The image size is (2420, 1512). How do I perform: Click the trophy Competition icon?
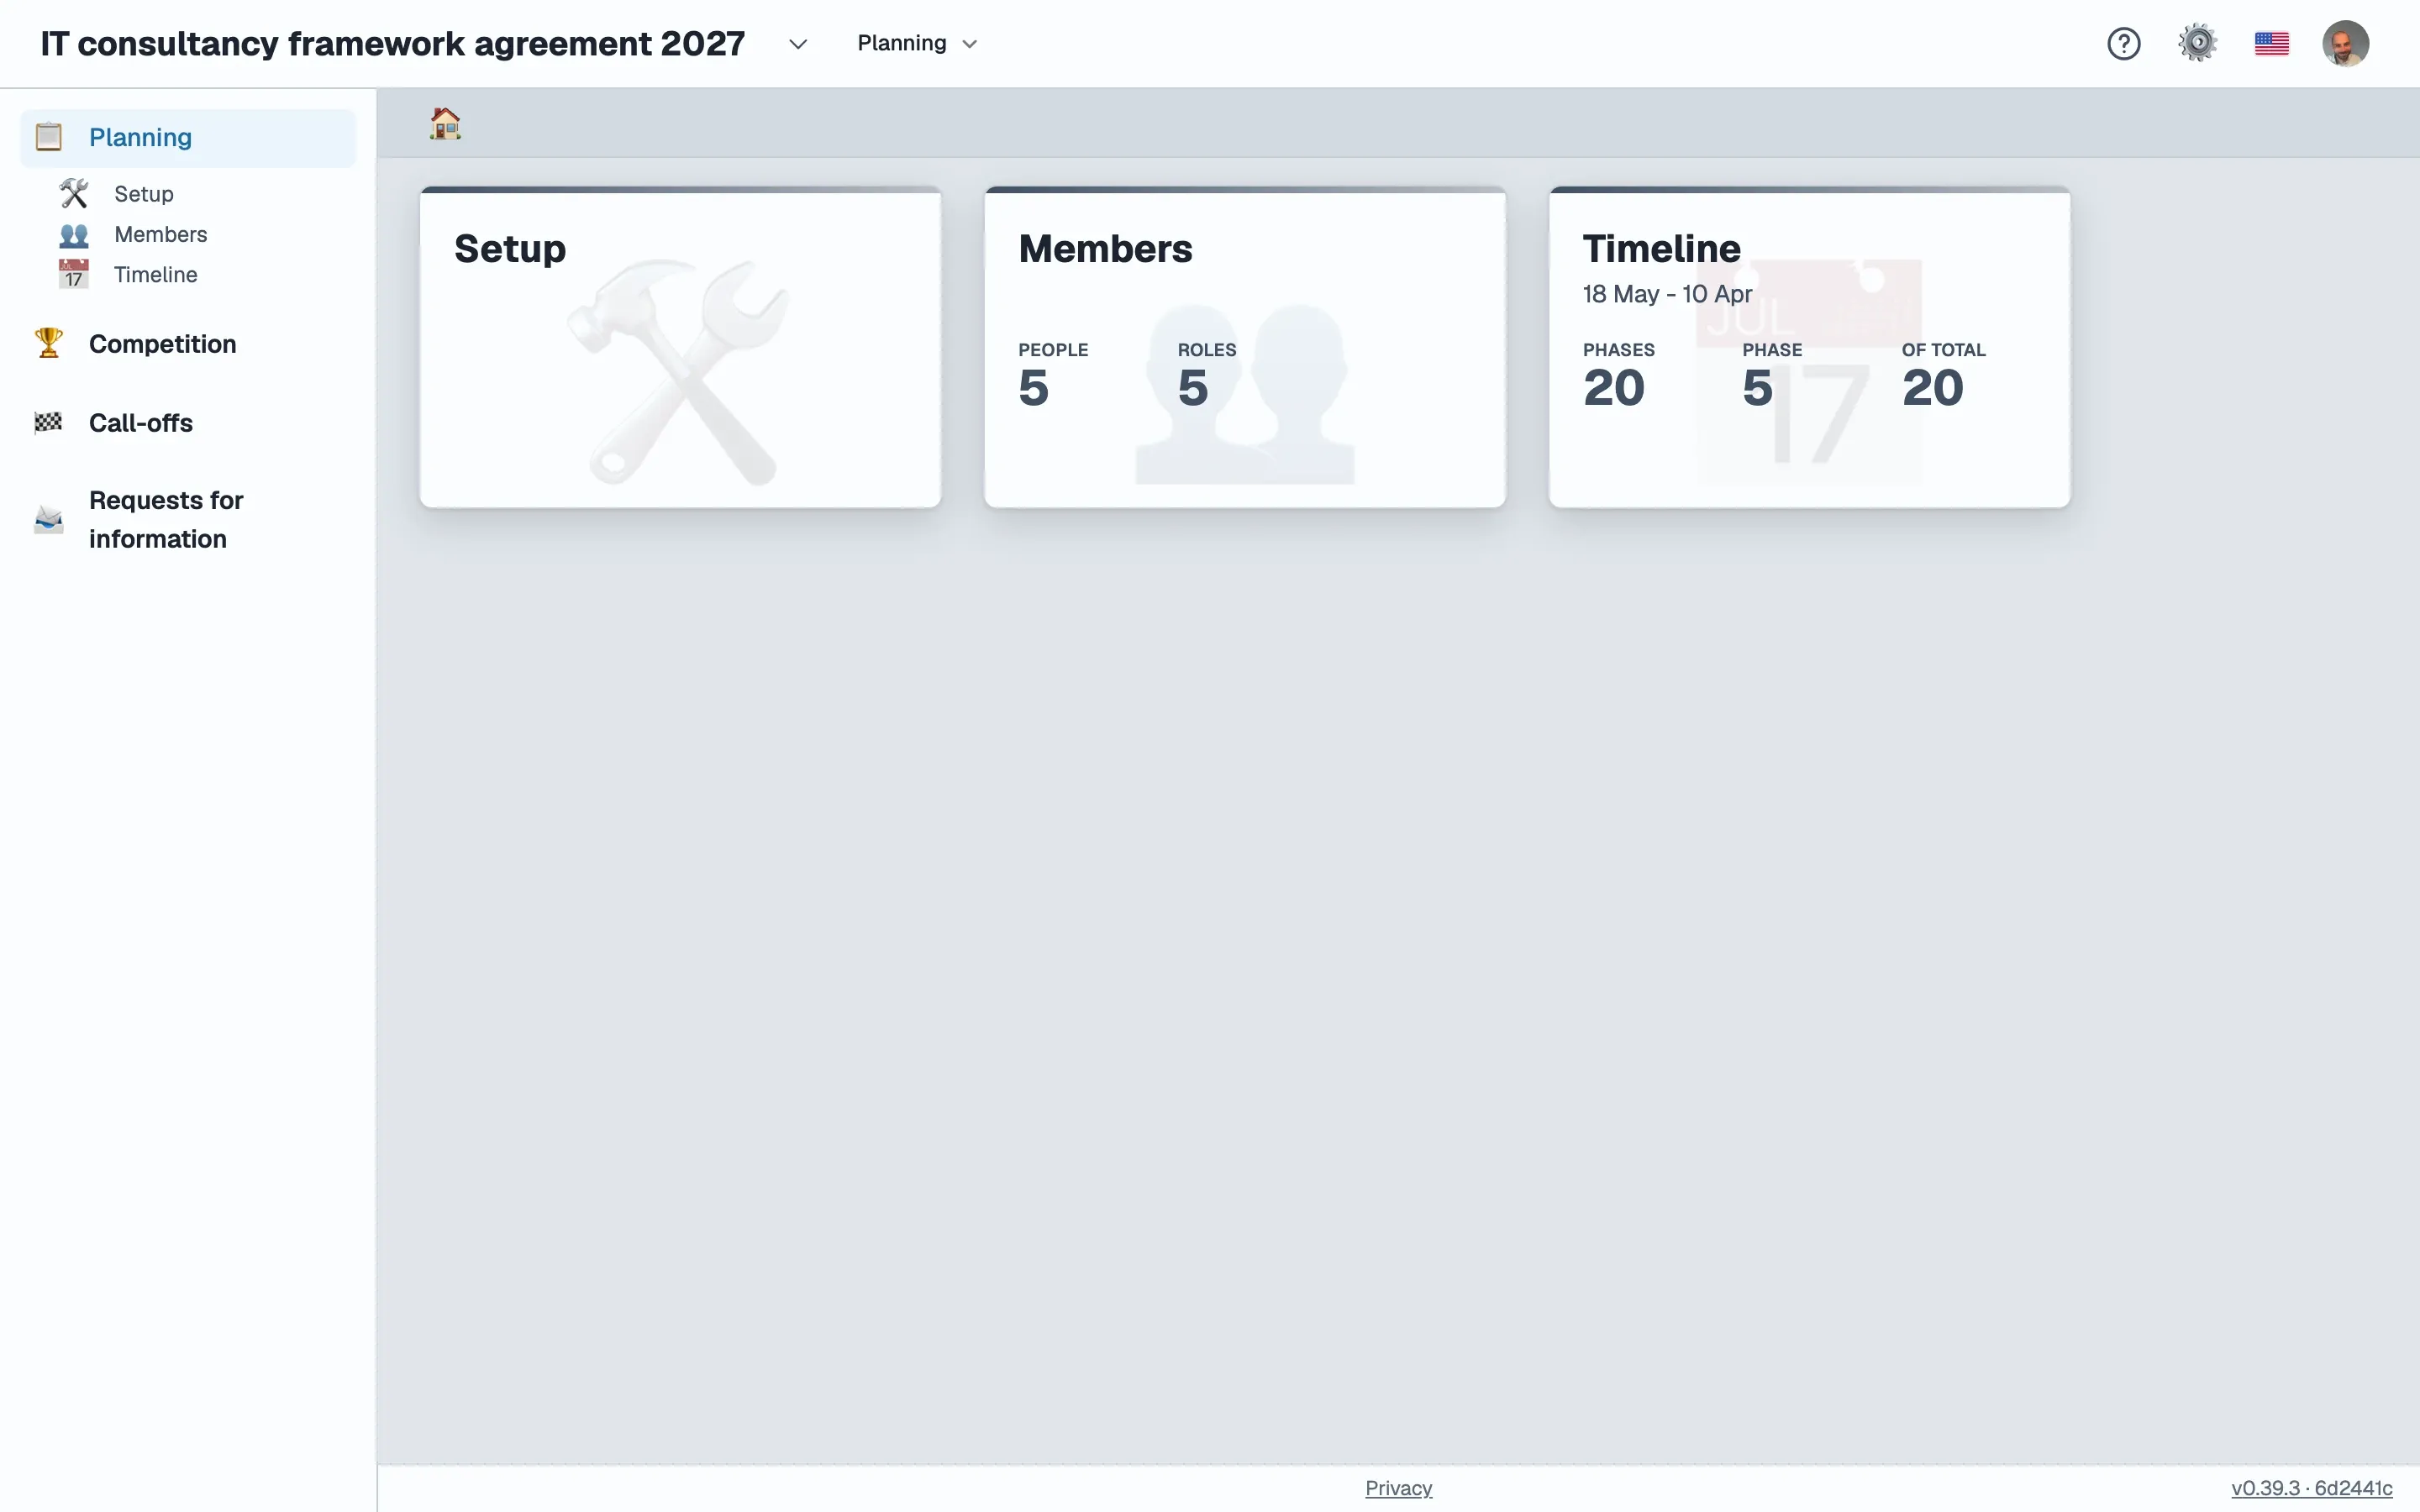48,343
